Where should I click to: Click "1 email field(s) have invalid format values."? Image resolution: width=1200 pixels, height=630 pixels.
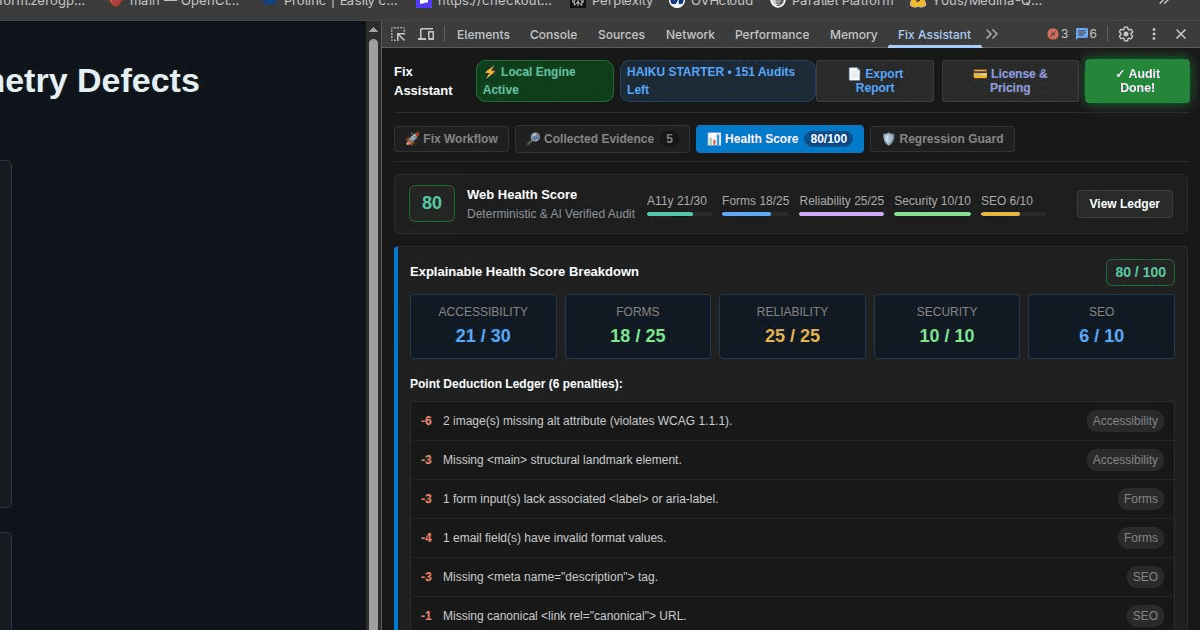click(x=554, y=538)
